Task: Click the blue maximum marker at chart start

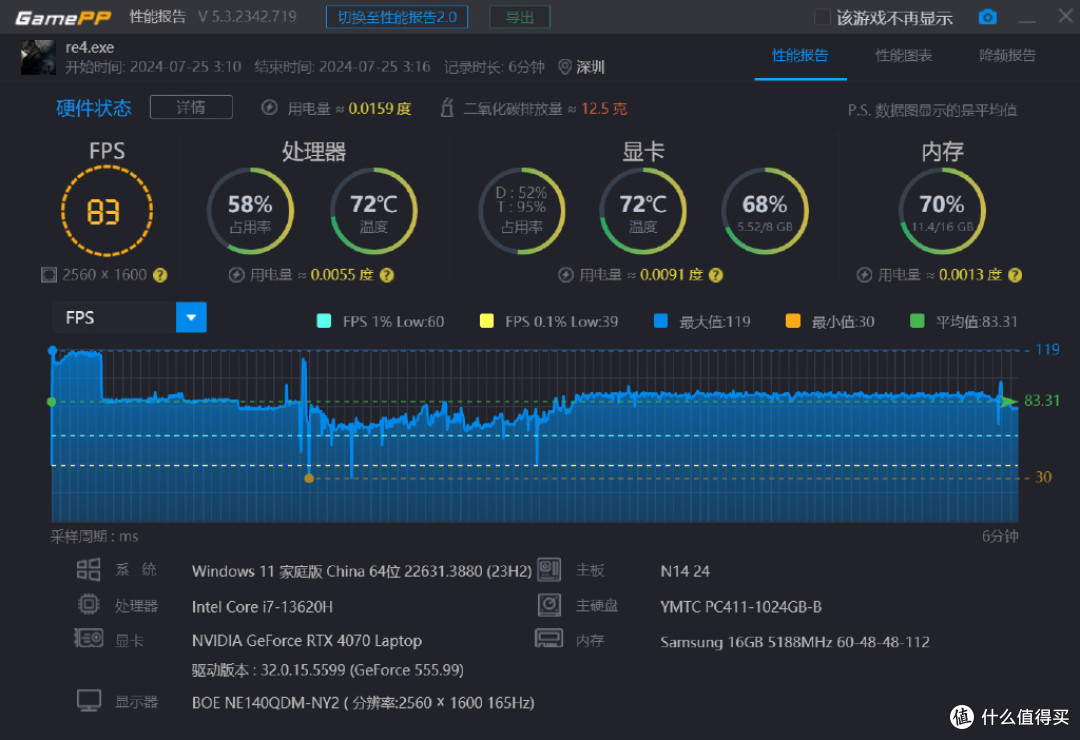Action: coord(52,351)
